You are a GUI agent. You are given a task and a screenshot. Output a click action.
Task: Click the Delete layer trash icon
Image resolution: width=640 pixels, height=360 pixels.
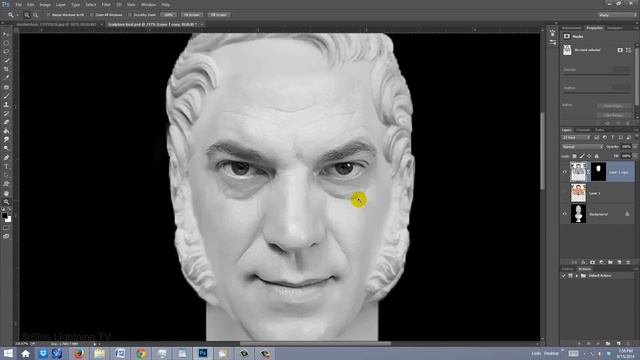628,262
